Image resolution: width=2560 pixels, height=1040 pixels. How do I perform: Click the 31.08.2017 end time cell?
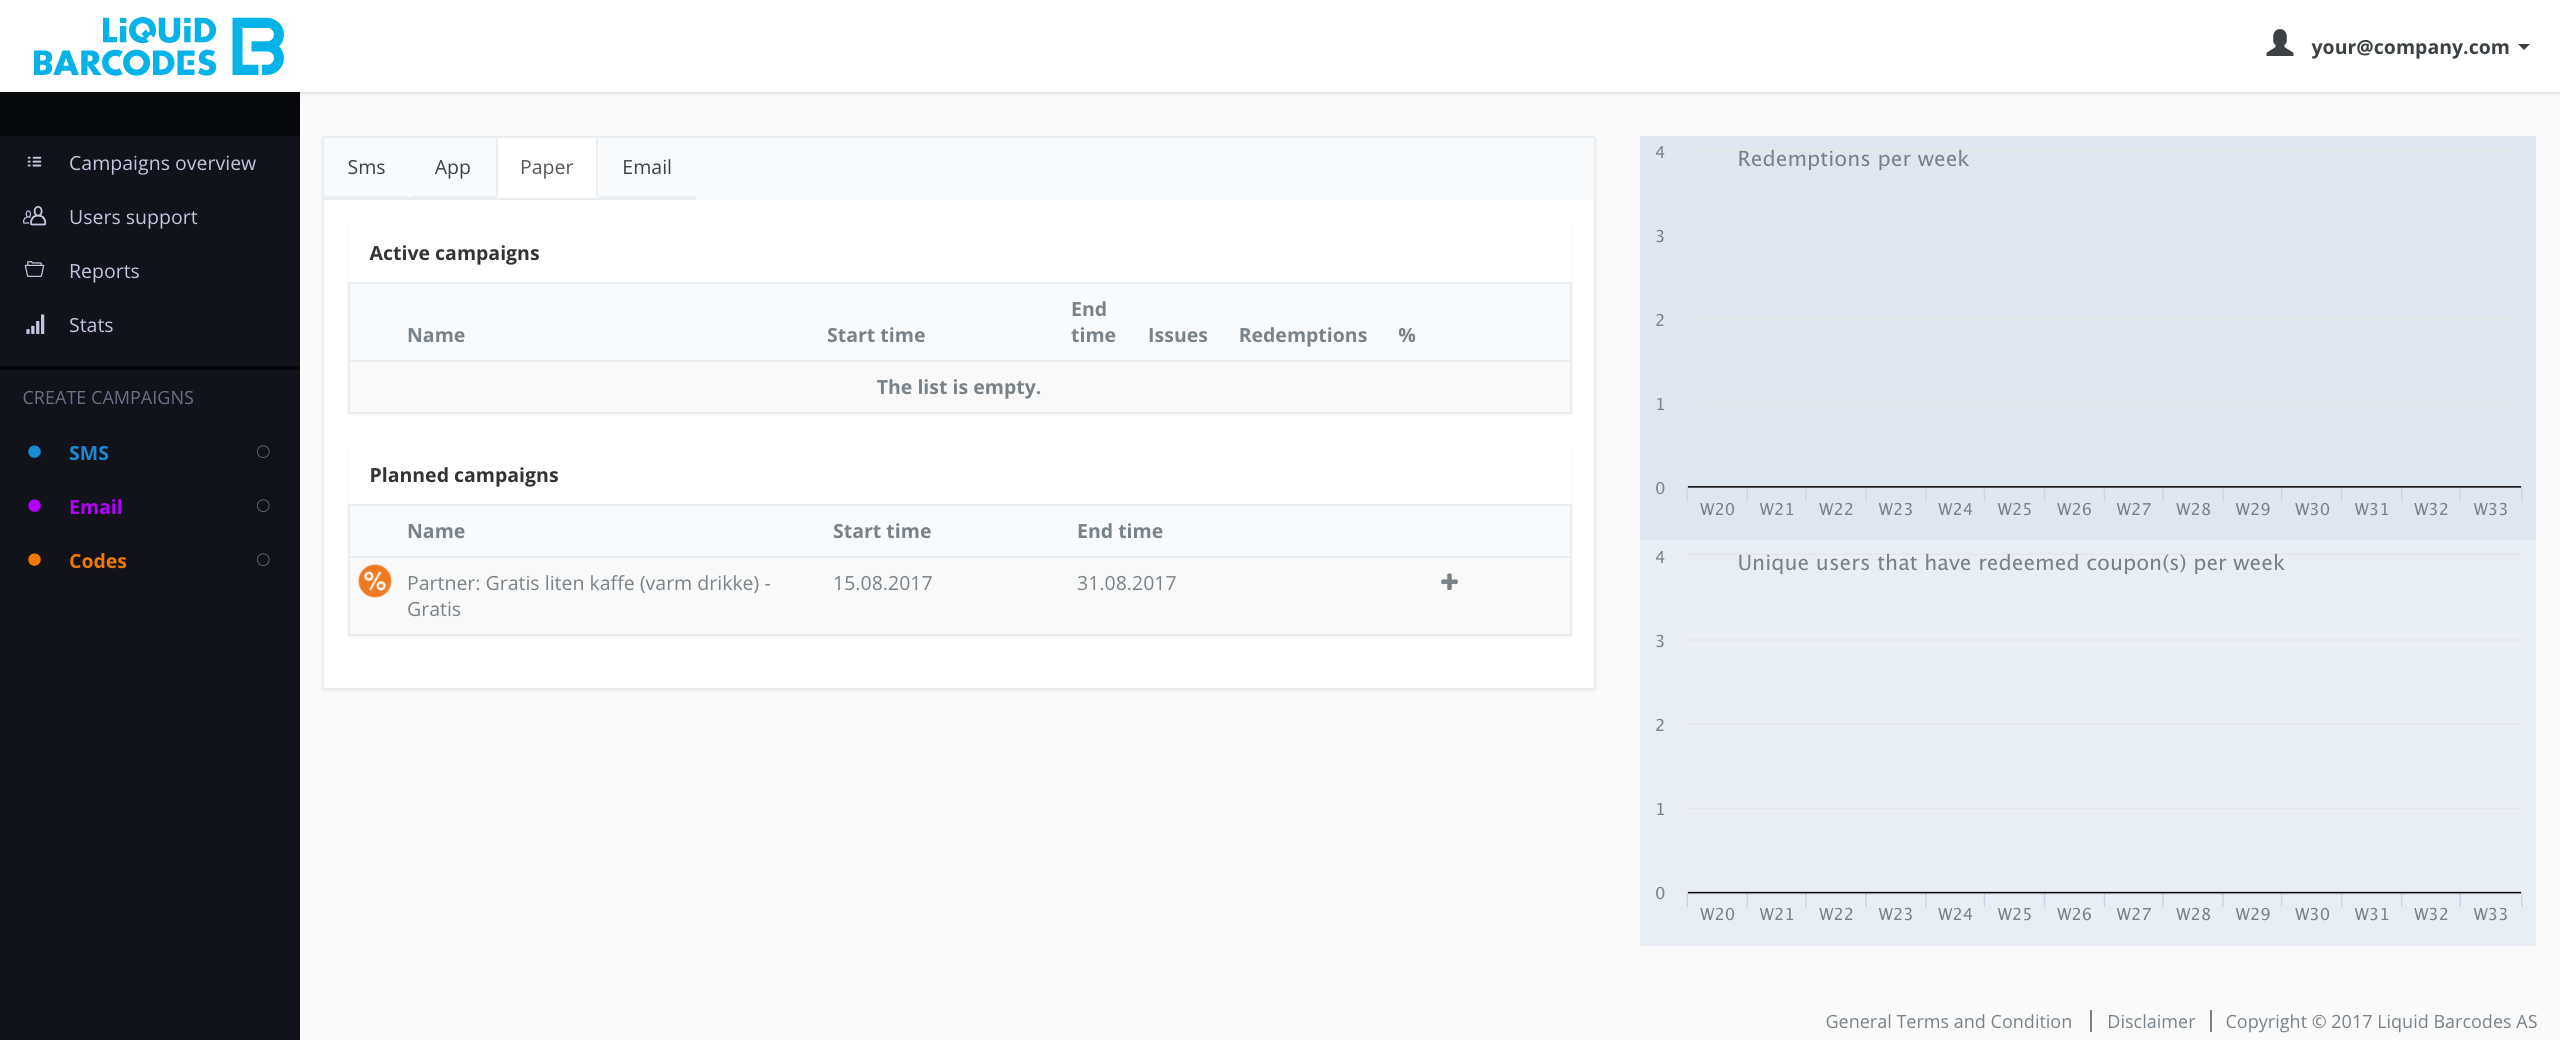point(1126,583)
